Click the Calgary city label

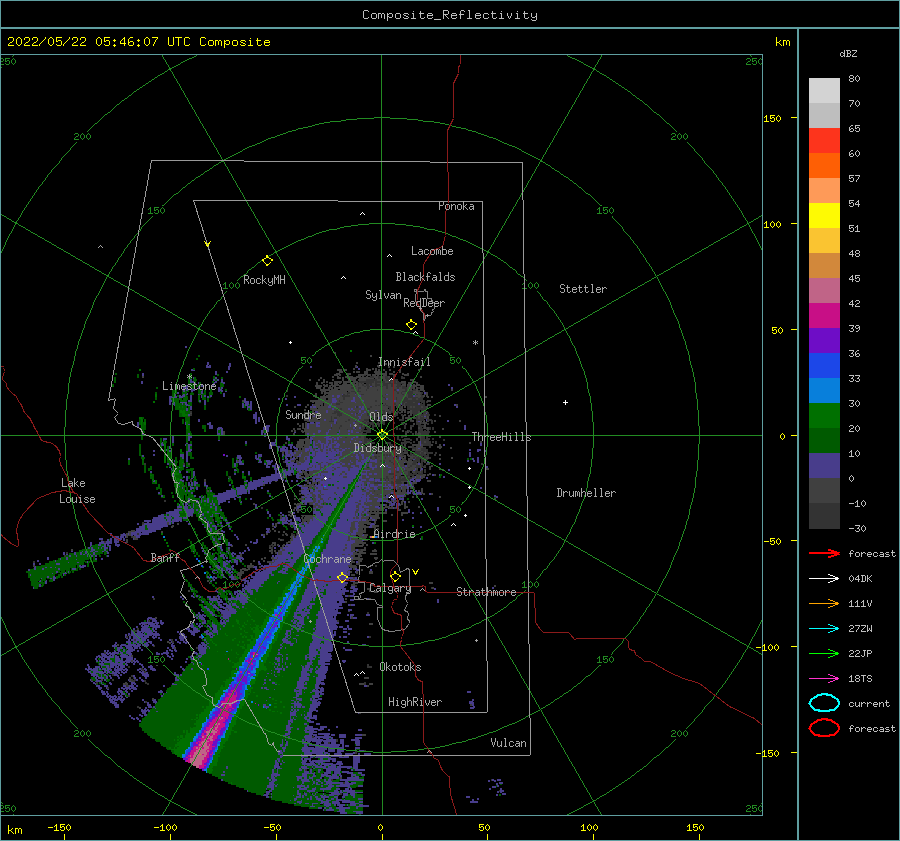[x=390, y=588]
